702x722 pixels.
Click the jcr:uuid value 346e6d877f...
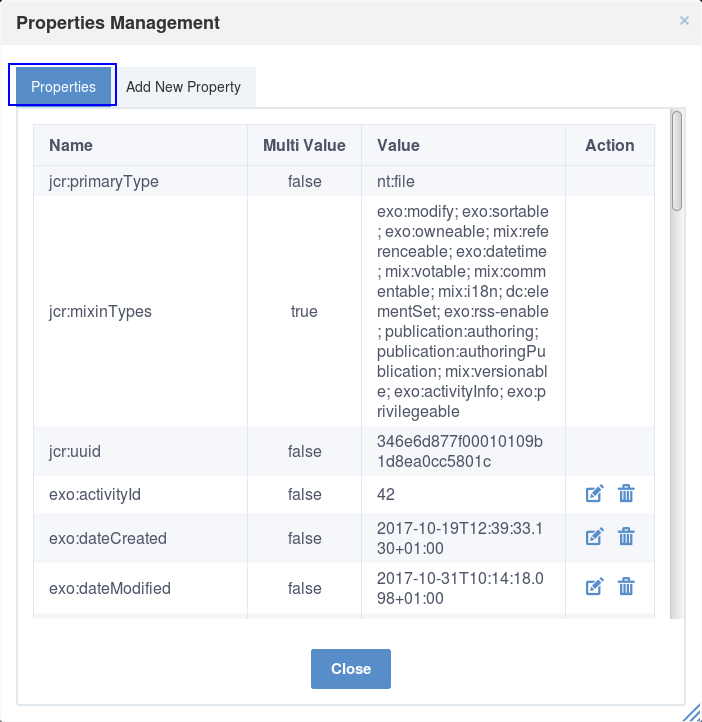pyautogui.click(x=460, y=451)
